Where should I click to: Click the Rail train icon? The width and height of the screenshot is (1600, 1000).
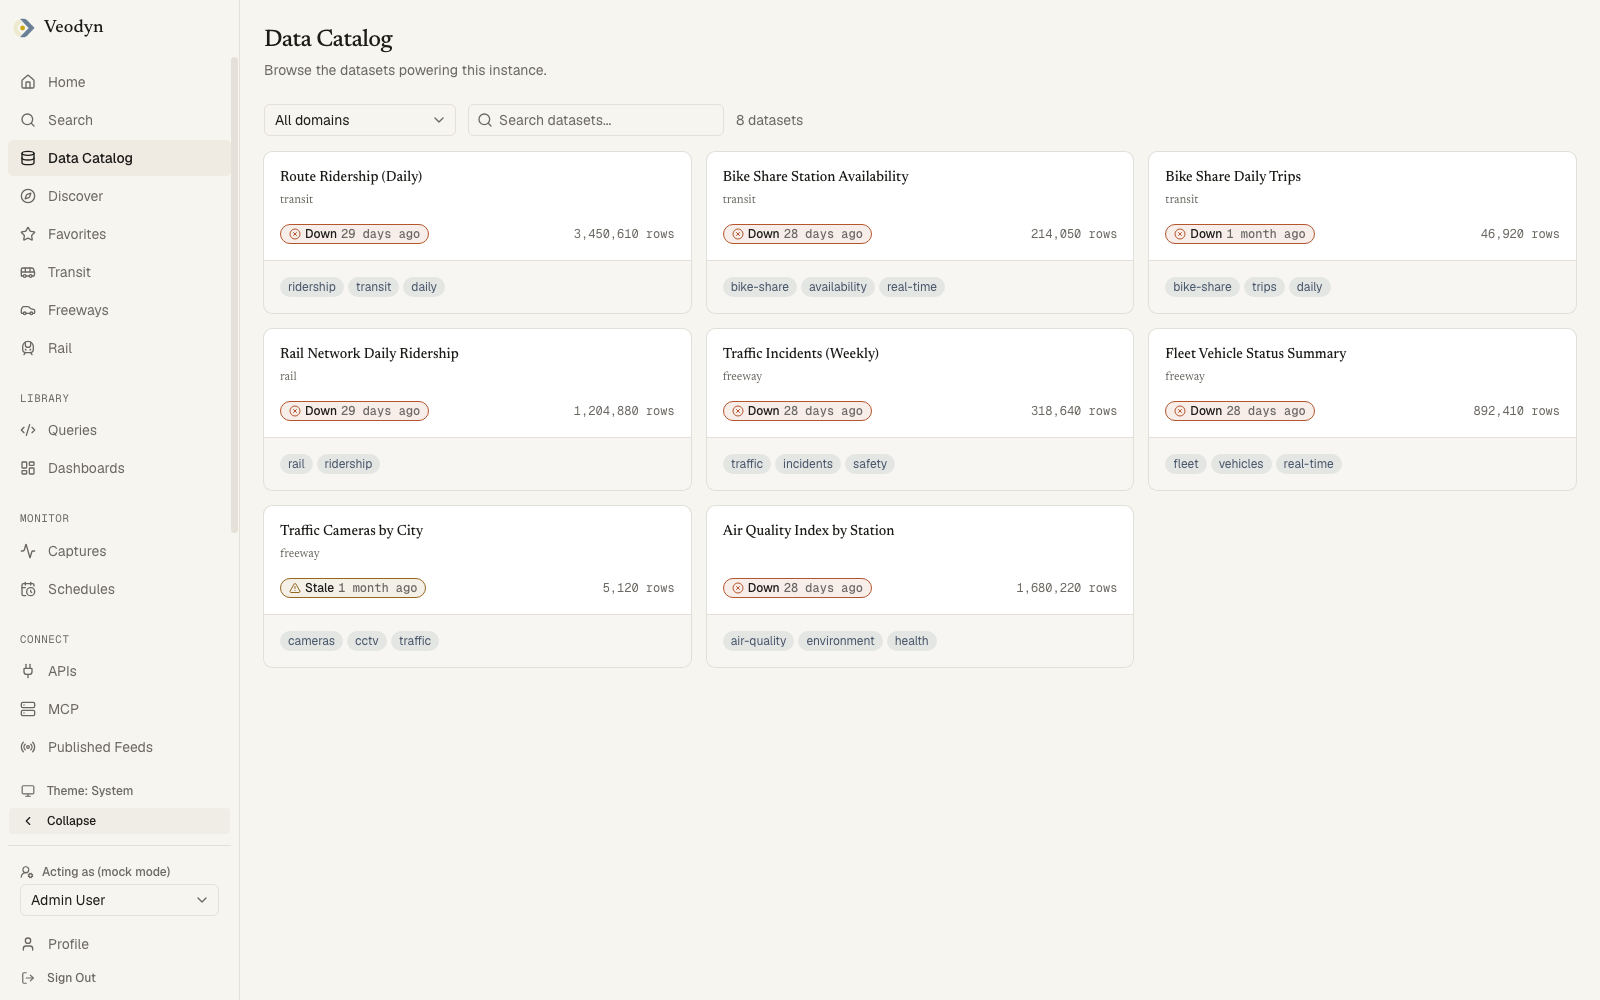tap(28, 348)
